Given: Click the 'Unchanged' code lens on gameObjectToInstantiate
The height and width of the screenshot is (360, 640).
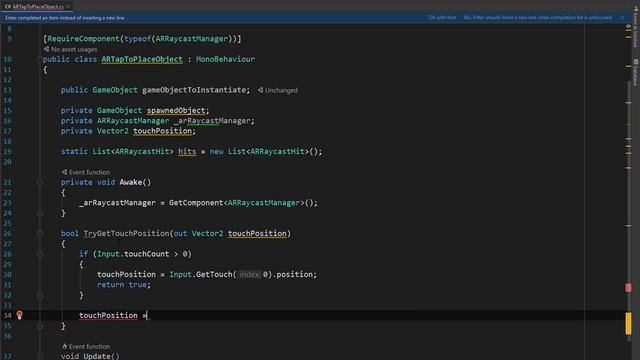Looking at the screenshot, I should tap(281, 90).
